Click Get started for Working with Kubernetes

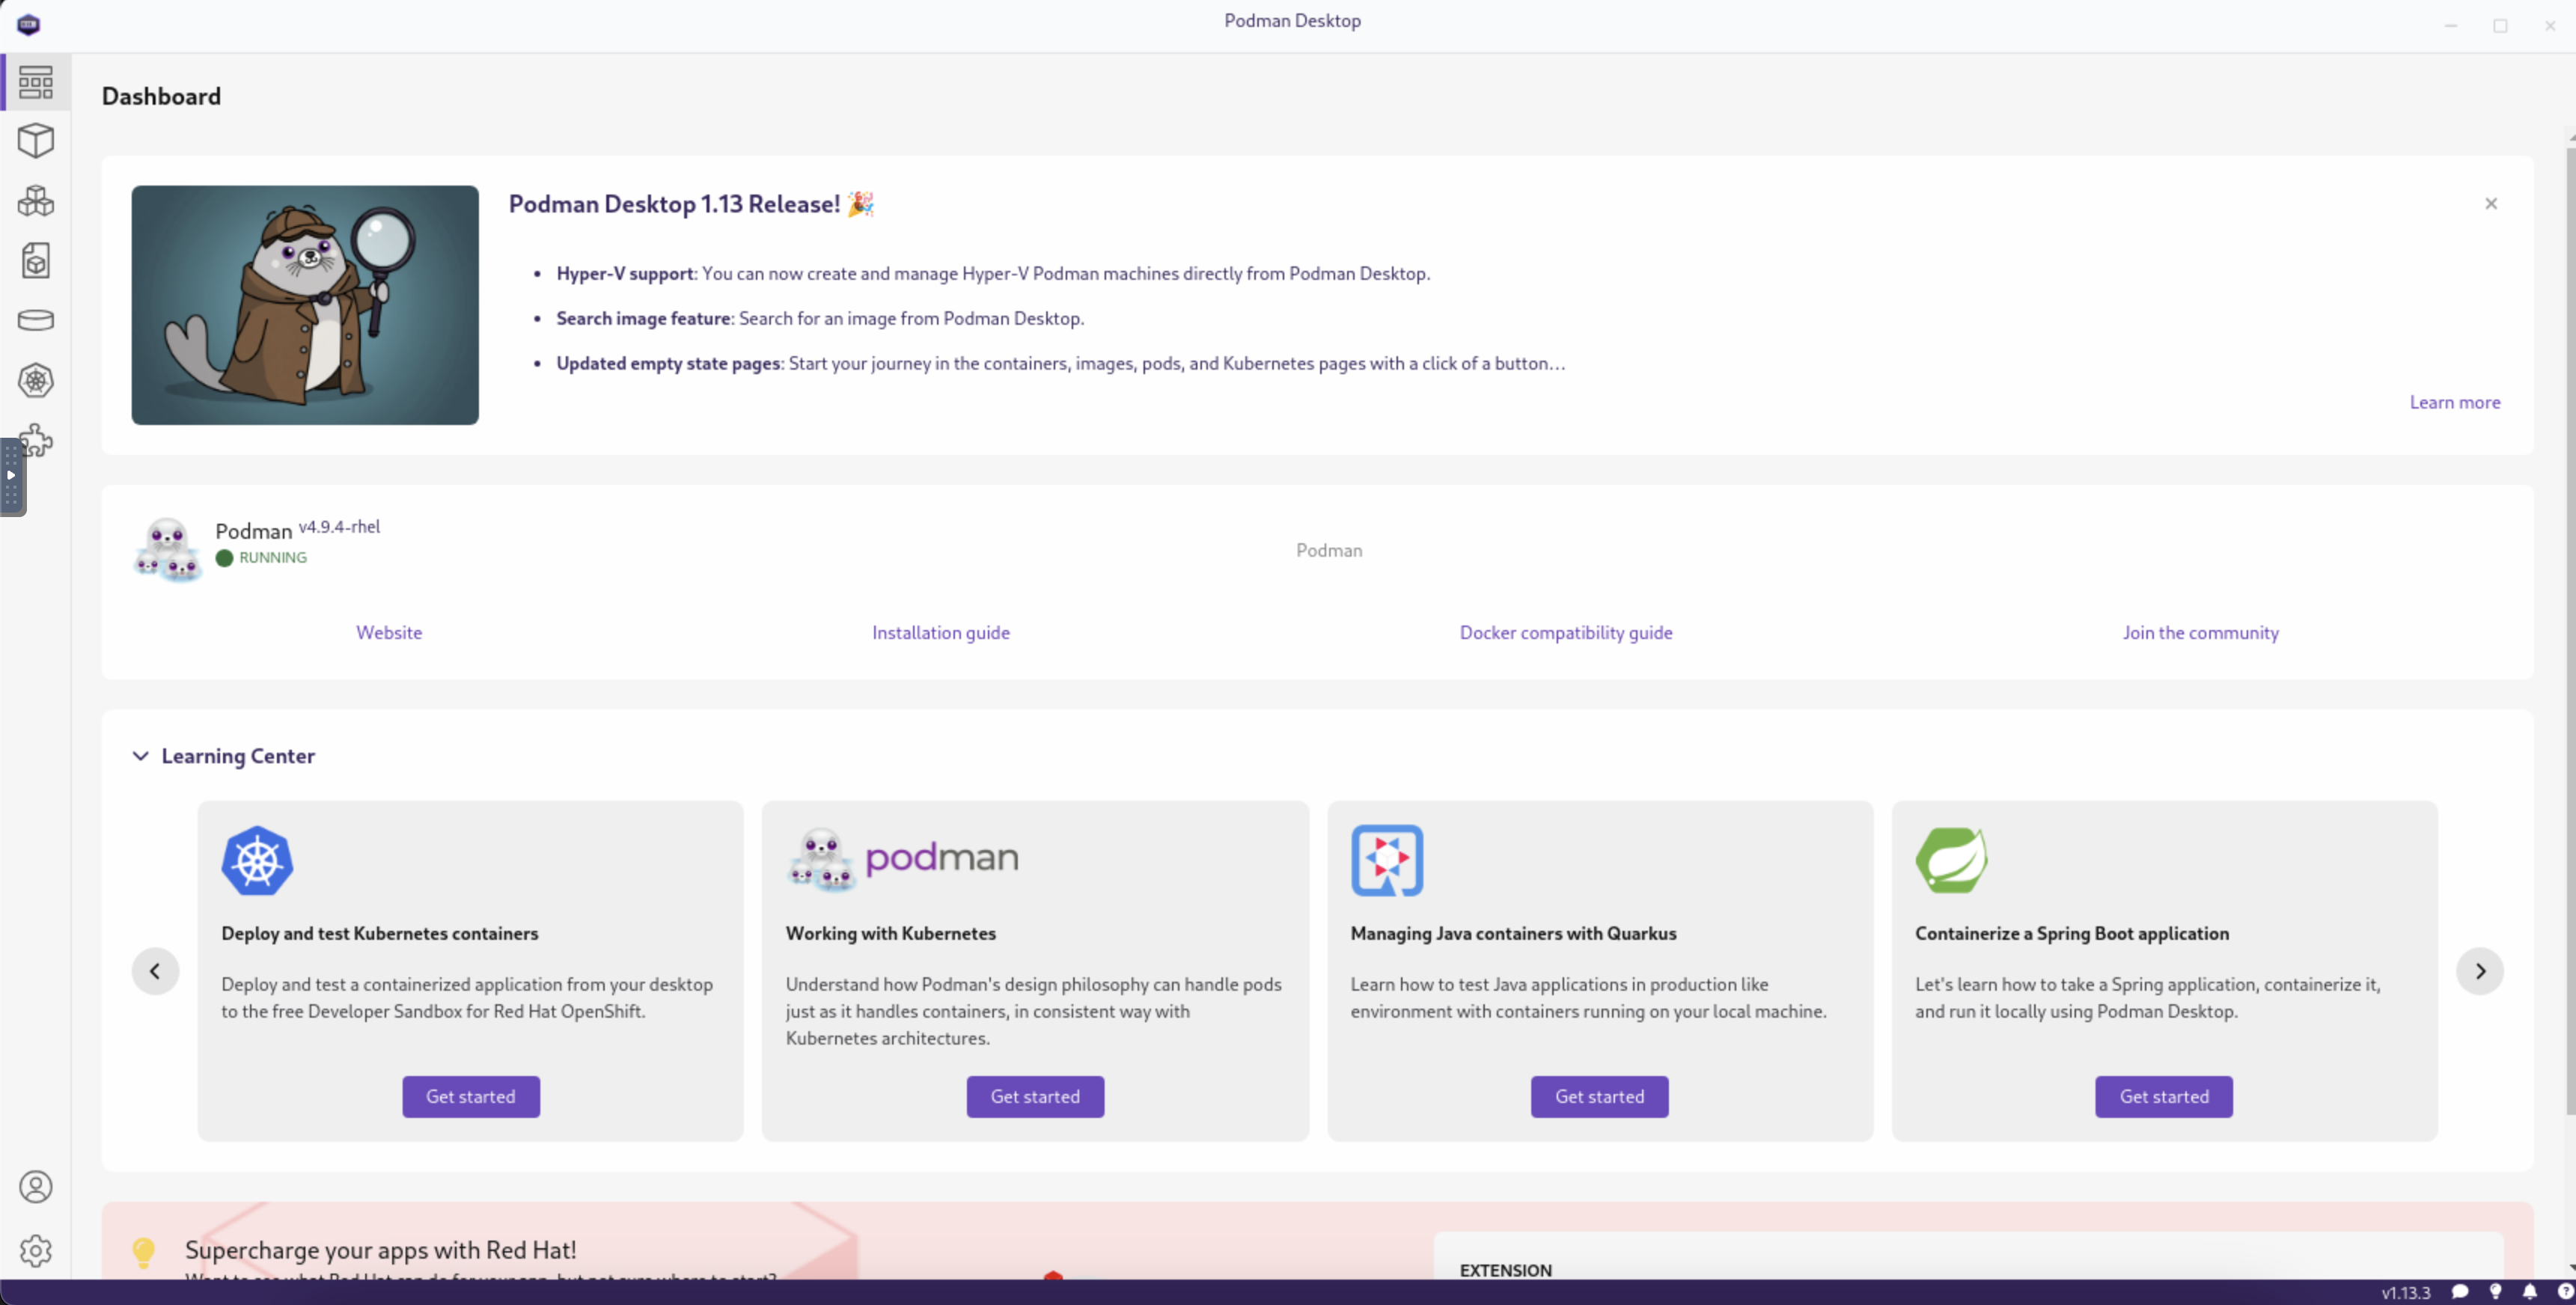[x=1035, y=1096]
